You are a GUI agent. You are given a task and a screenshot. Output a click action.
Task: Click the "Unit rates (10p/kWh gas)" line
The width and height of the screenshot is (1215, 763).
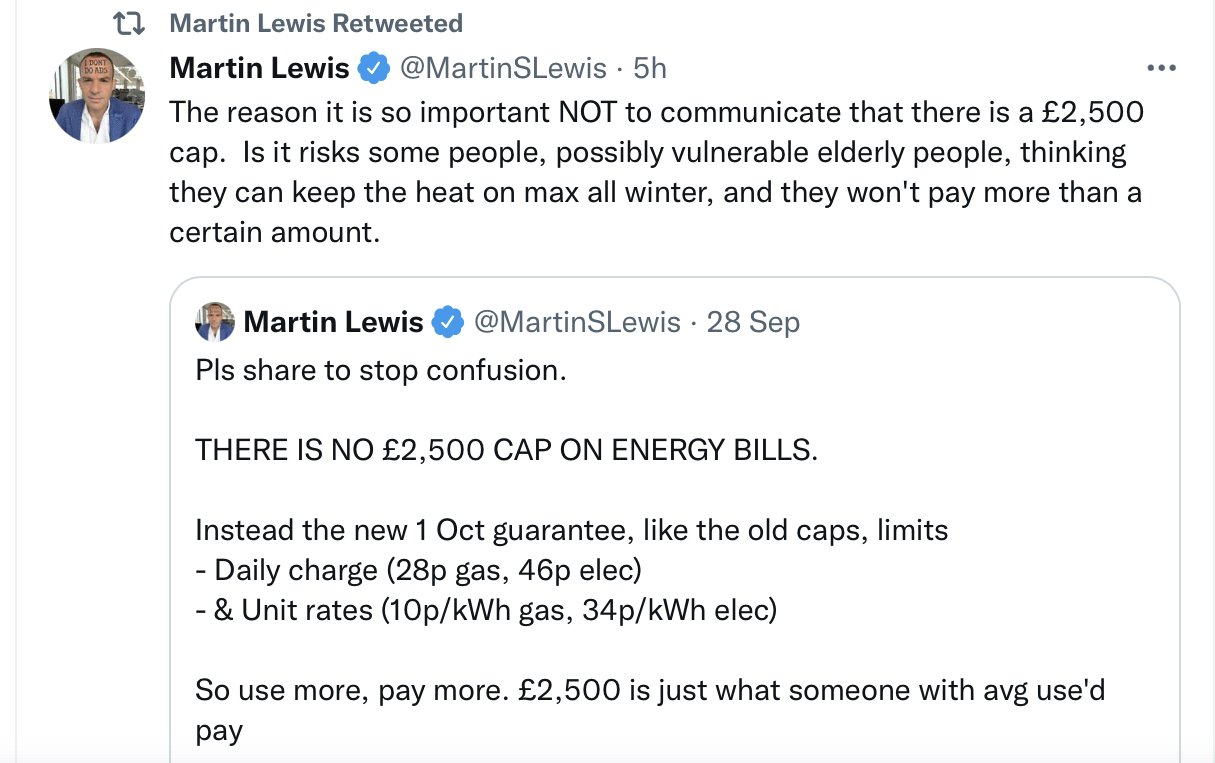485,610
